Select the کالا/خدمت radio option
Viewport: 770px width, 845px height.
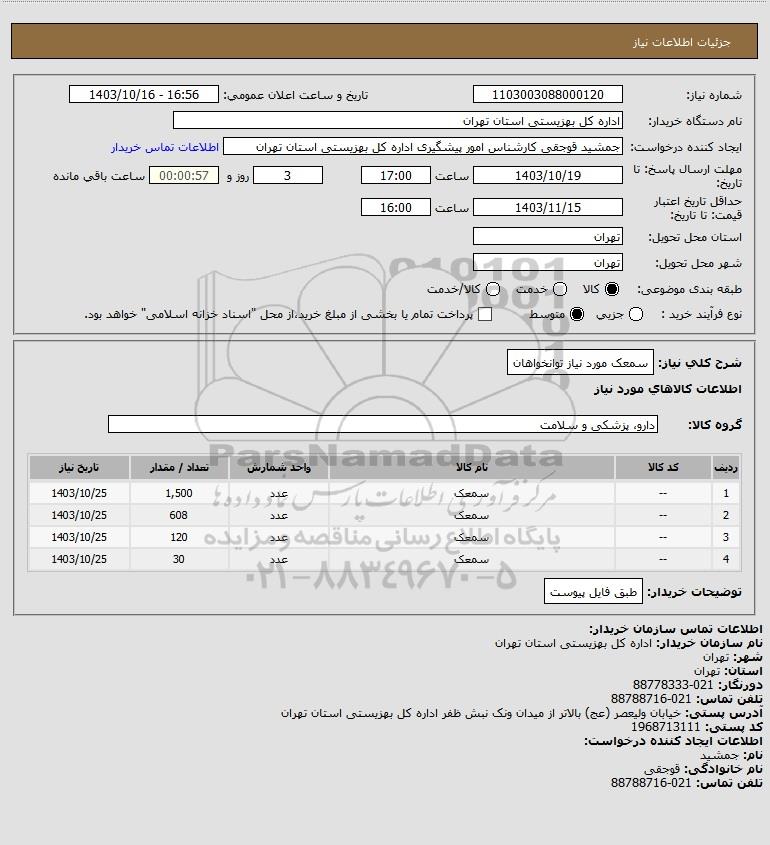click(x=492, y=289)
